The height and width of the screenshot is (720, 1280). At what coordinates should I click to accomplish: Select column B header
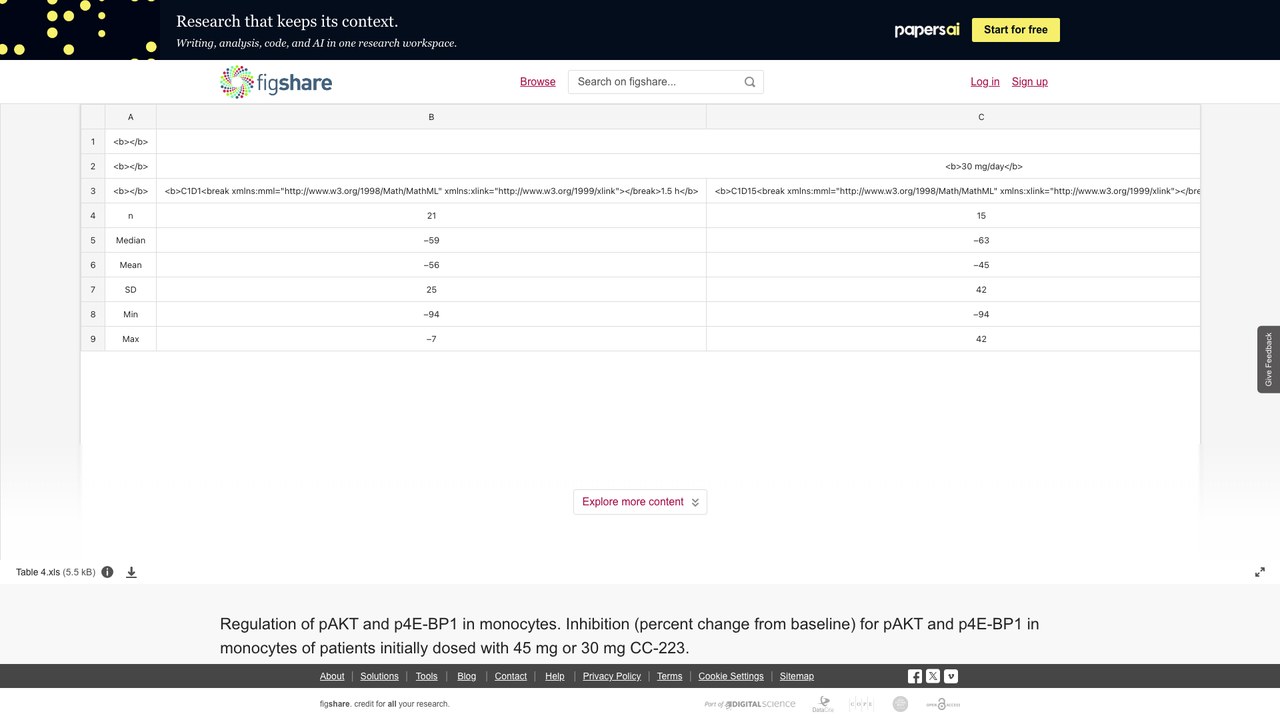[x=431, y=117]
